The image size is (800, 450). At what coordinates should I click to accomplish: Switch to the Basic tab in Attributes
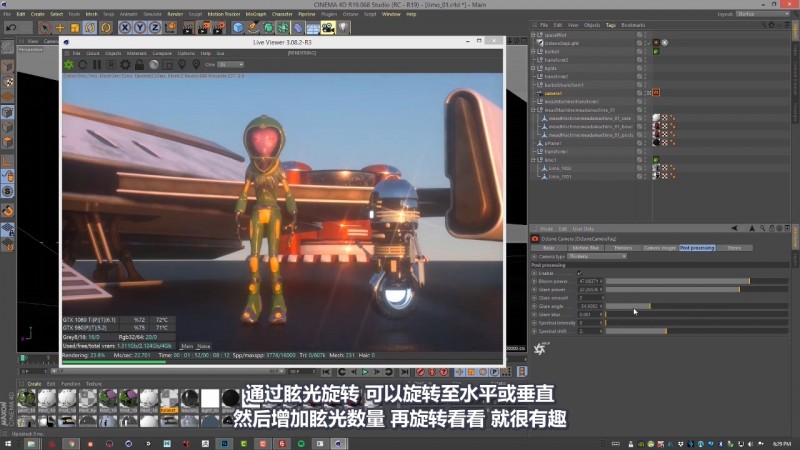point(549,248)
